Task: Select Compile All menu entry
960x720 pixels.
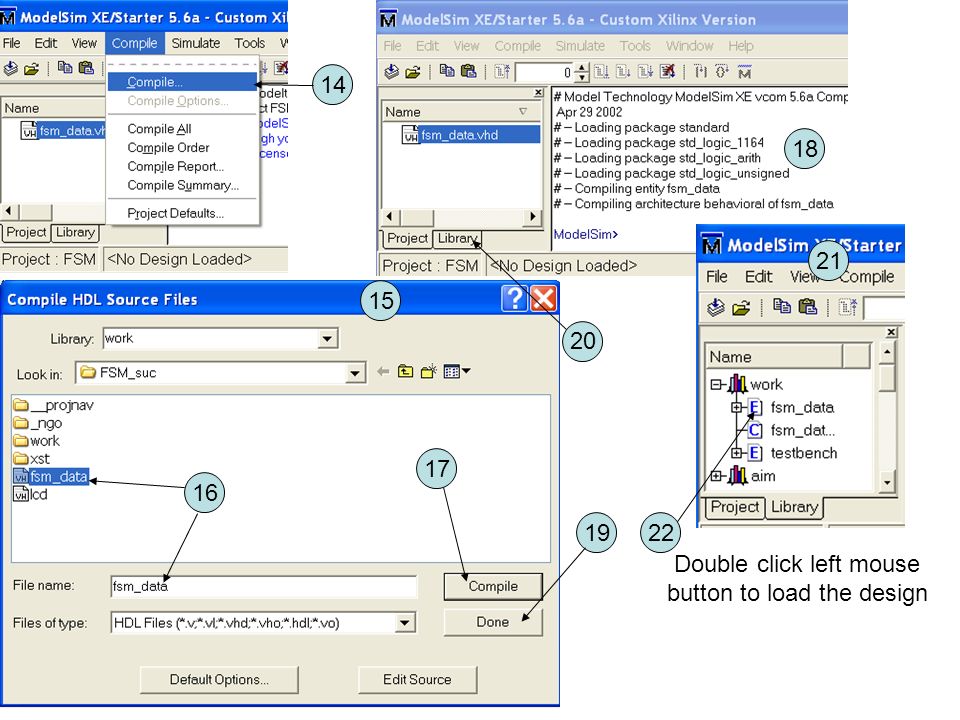Action: click(x=159, y=129)
